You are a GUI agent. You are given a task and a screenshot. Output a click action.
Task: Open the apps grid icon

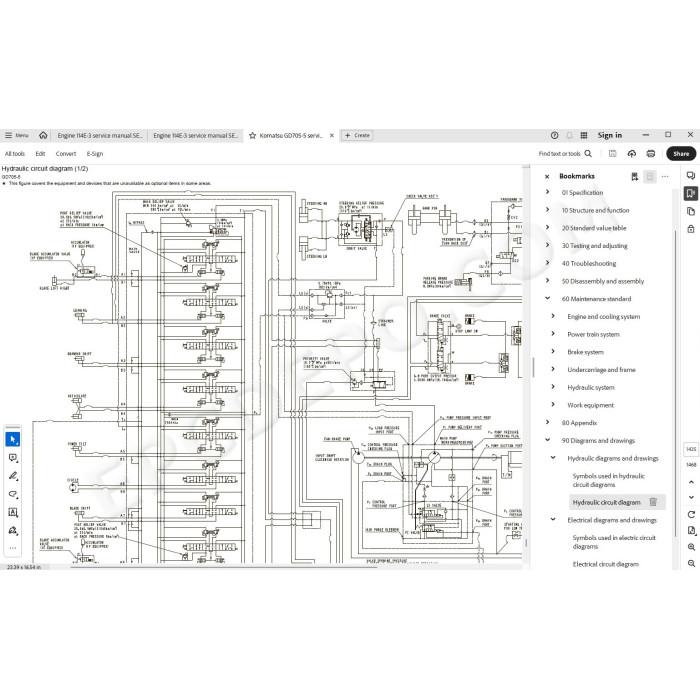click(x=583, y=135)
